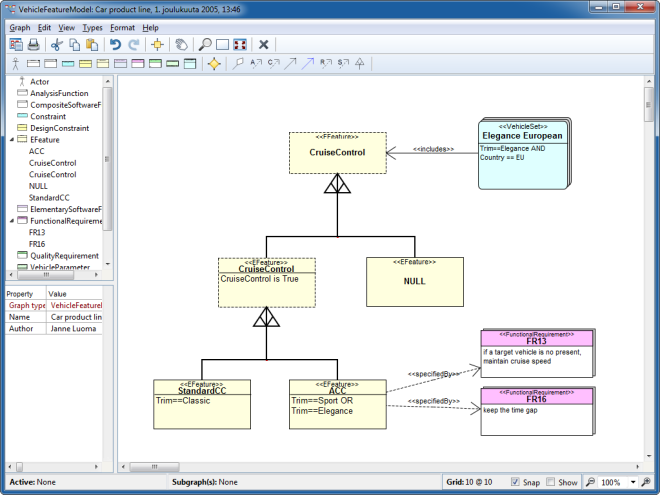
Task: Click the Delete X toolbar icon
Action: click(263, 45)
